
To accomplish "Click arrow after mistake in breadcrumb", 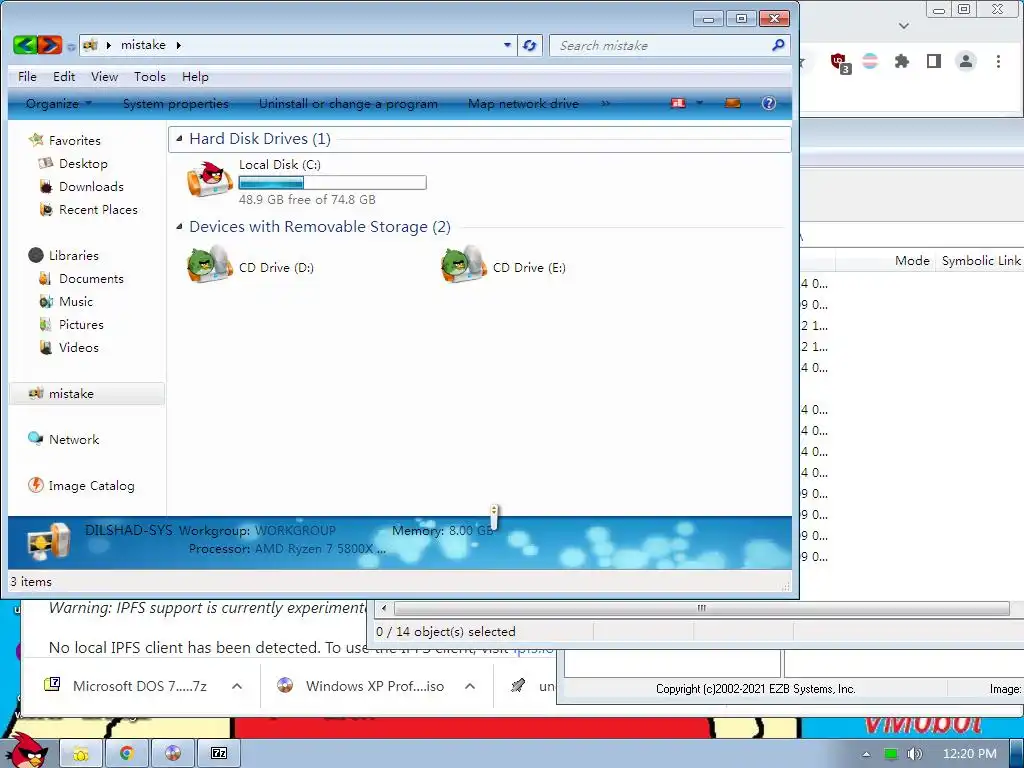I will (178, 45).
